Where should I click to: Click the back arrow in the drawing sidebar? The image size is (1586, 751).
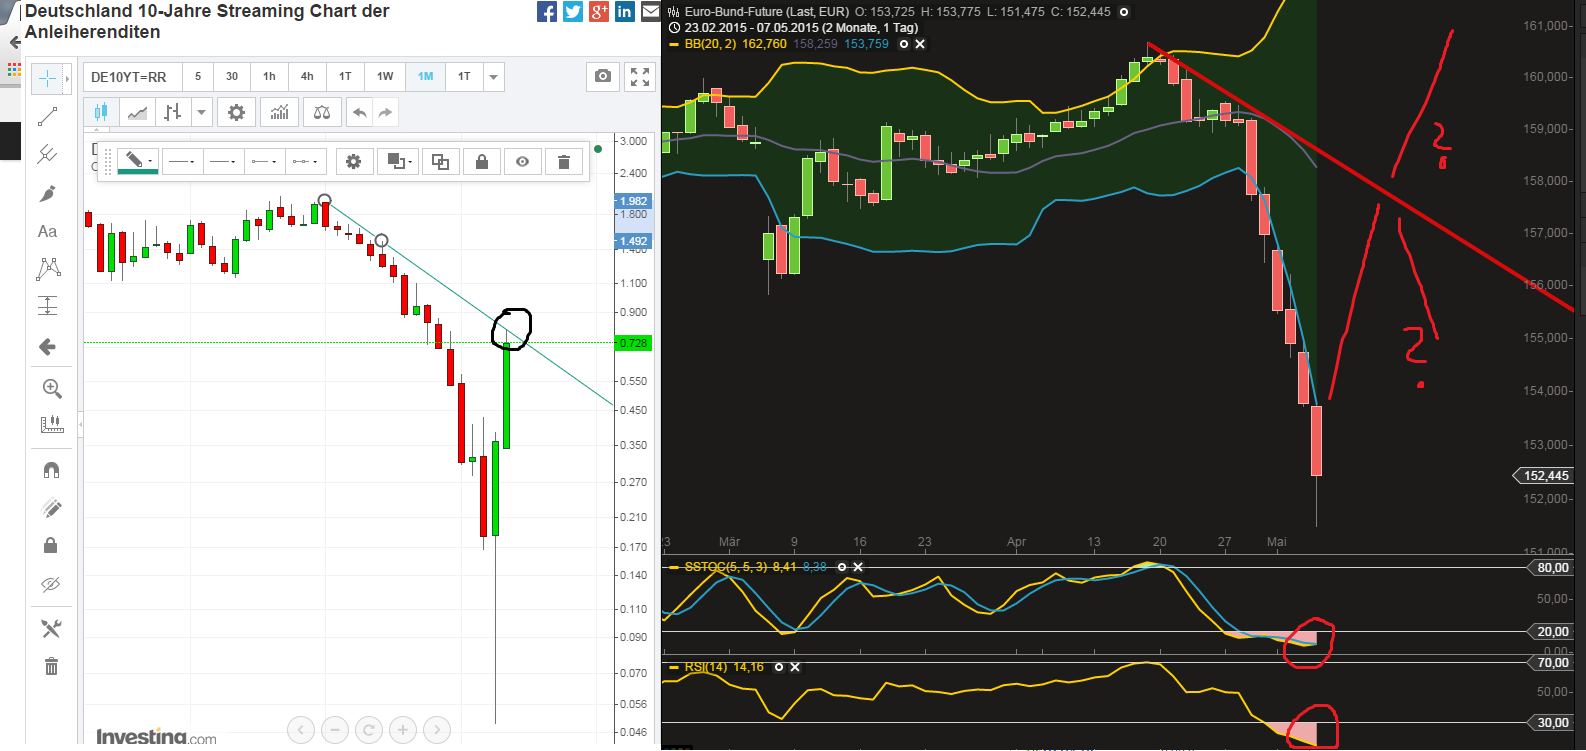pos(47,347)
